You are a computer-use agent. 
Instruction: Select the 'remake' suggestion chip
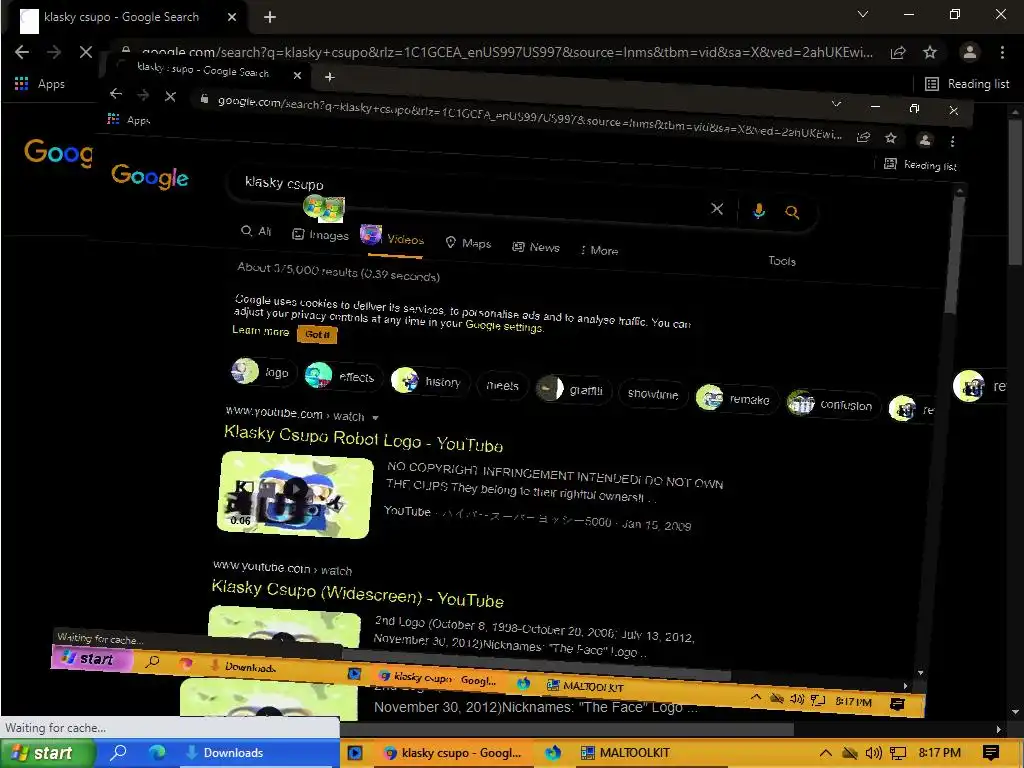(737, 398)
